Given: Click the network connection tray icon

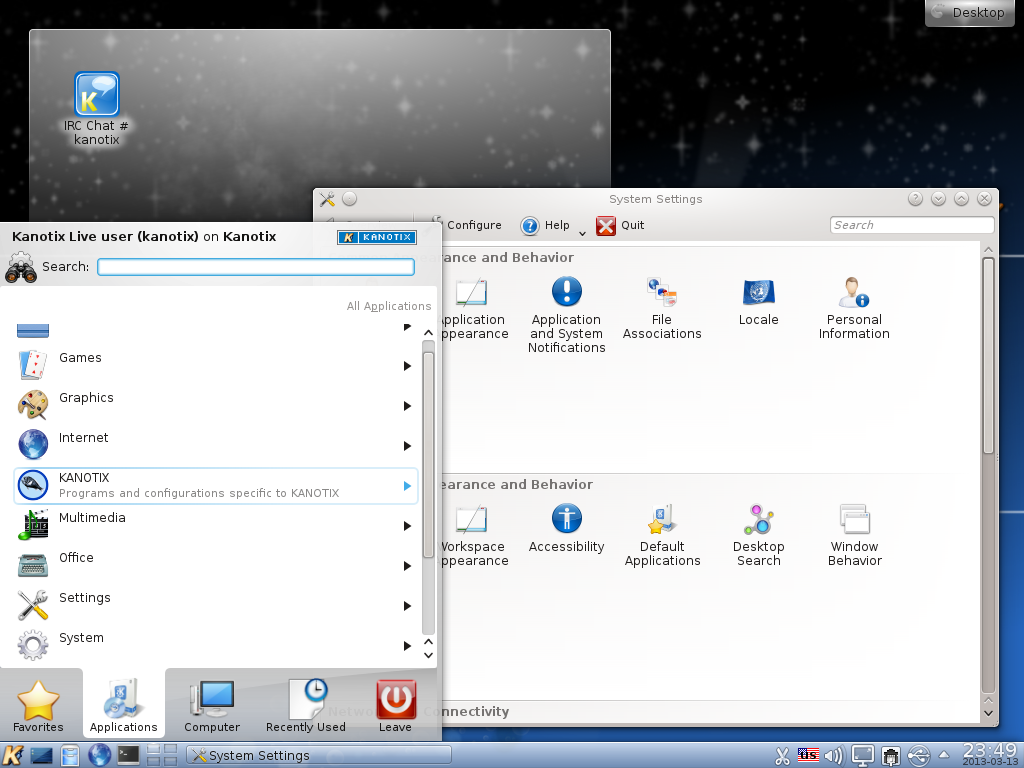Looking at the screenshot, I should point(918,756).
